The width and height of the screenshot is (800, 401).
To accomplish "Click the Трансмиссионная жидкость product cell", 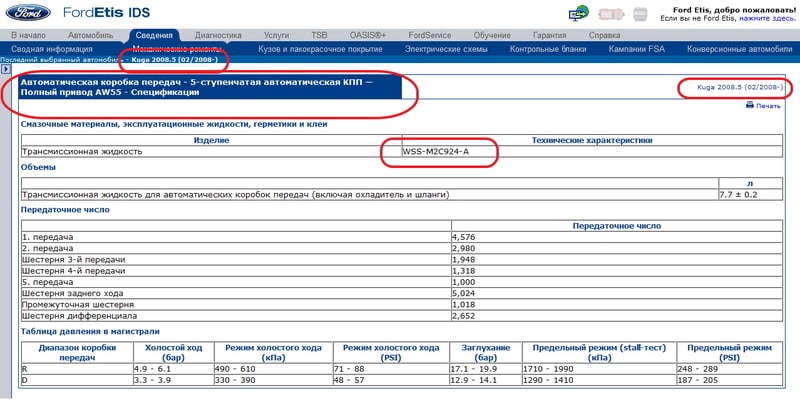I will click(x=212, y=152).
